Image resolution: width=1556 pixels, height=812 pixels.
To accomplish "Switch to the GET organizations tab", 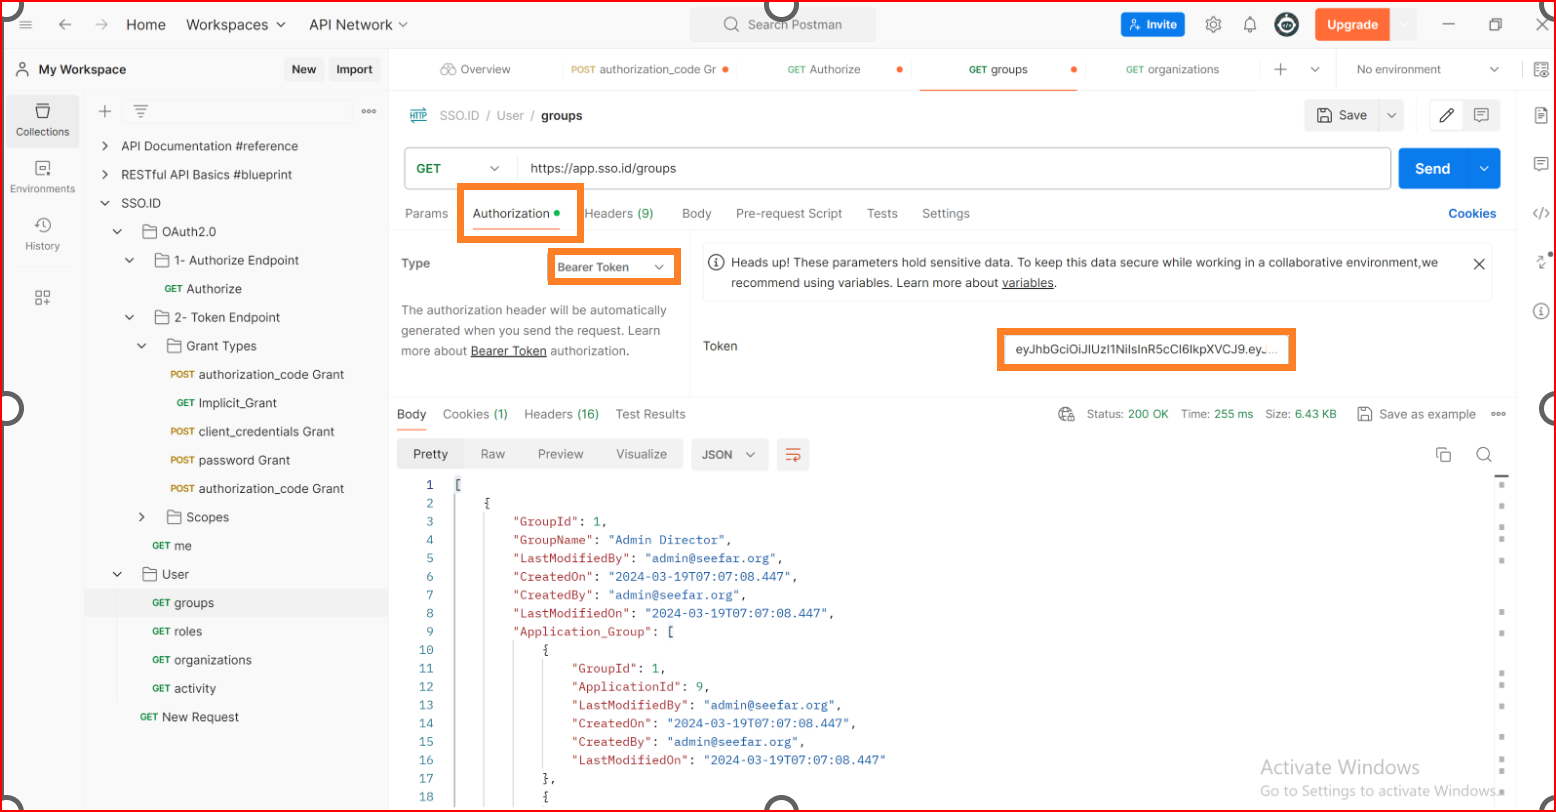I will pos(1172,69).
